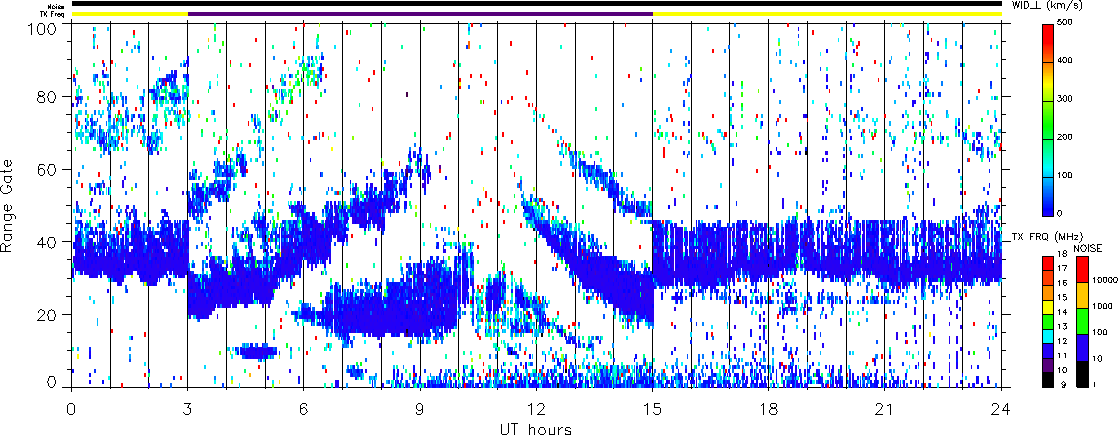Pick dark blue bottom of WID colorbar
The height and width of the screenshot is (435, 1118).
1049,210
